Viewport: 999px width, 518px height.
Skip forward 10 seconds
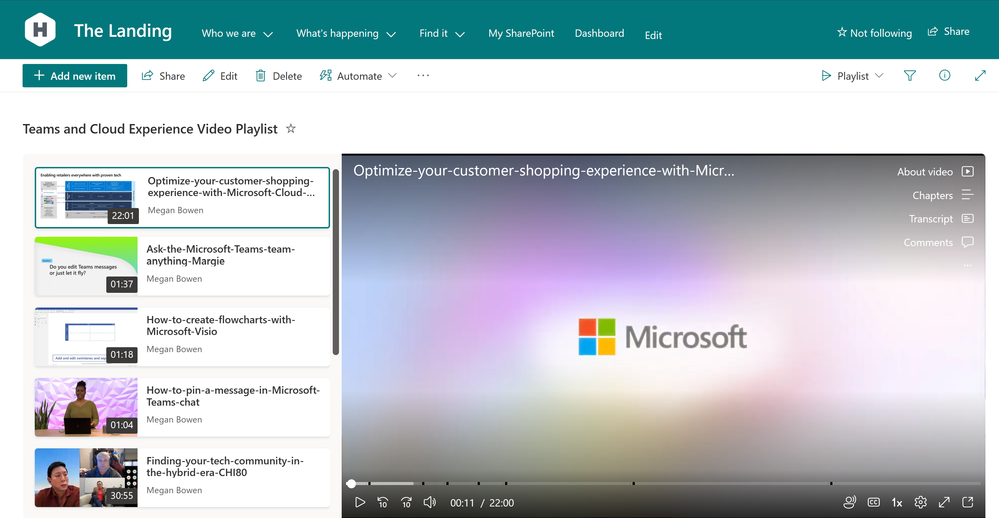pyautogui.click(x=406, y=503)
